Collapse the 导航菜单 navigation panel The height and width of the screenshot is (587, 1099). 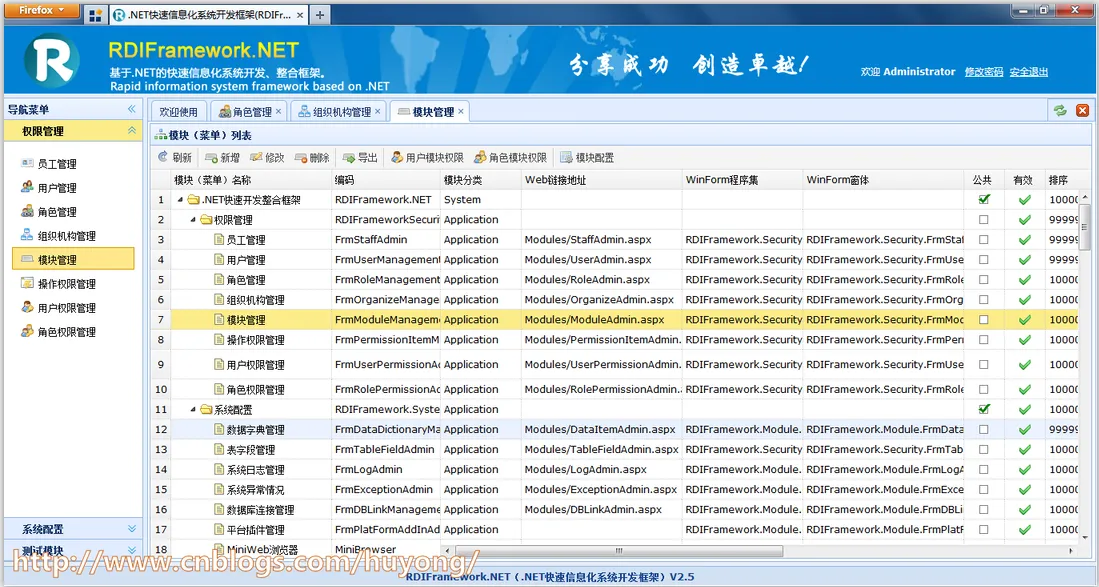click(132, 109)
